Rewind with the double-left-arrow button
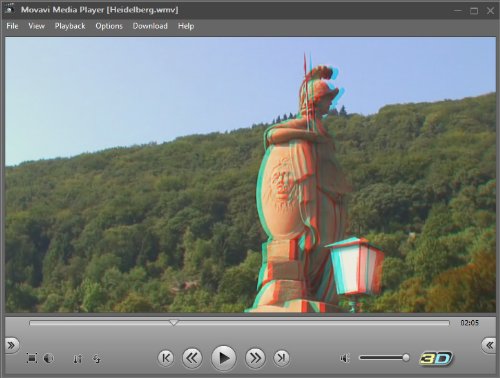The height and width of the screenshot is (378, 500). 192,358
